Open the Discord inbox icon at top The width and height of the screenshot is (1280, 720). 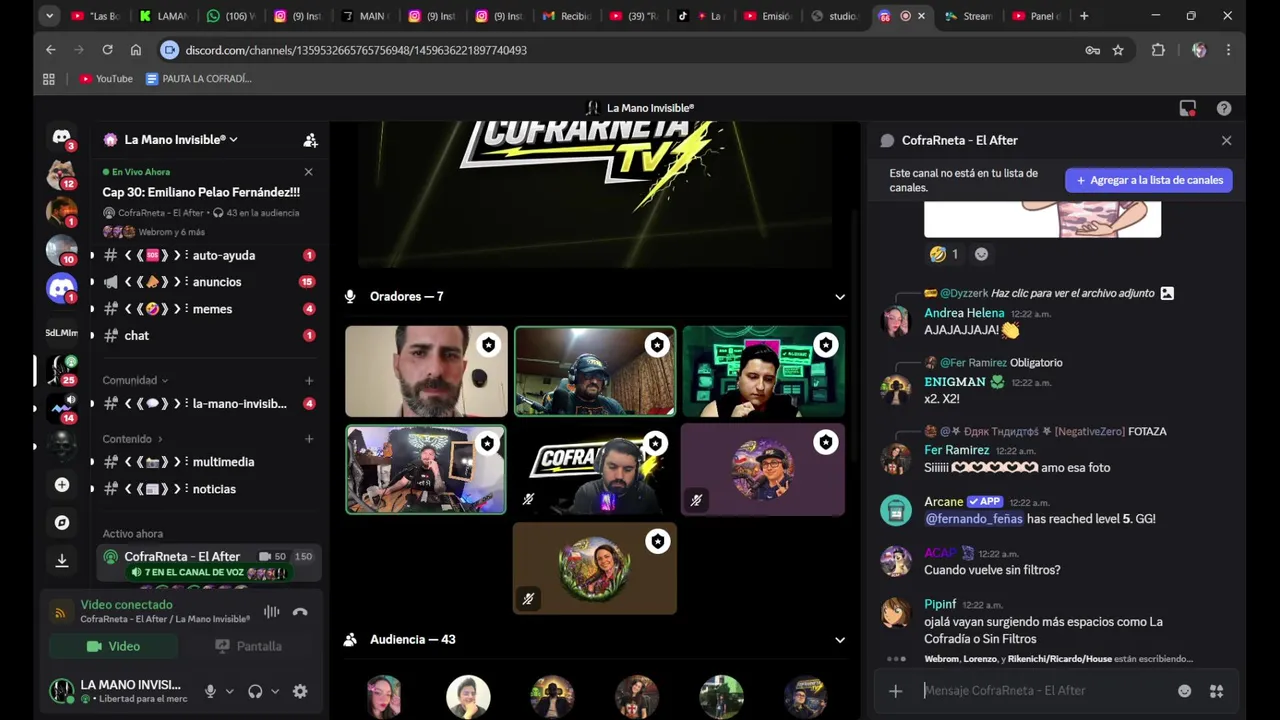[x=1187, y=108]
